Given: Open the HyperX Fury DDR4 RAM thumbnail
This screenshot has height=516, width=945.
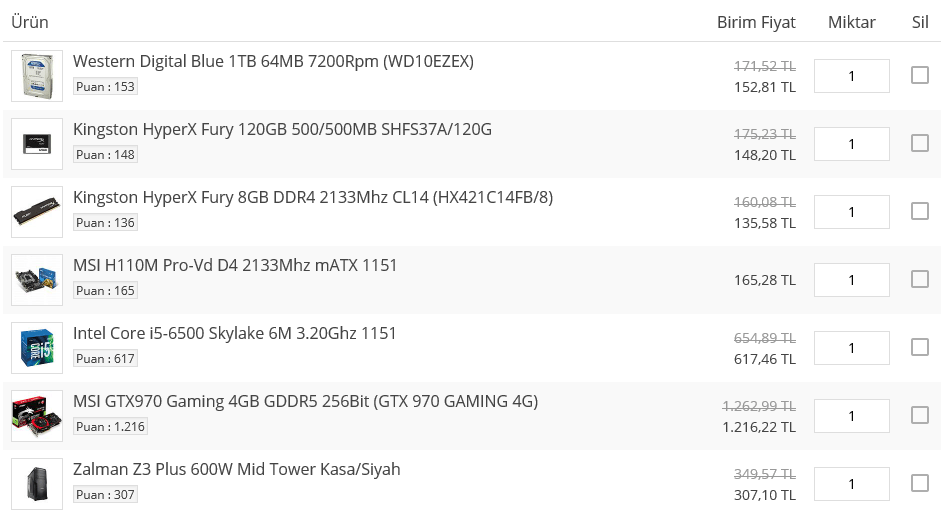Looking at the screenshot, I should click(x=37, y=212).
